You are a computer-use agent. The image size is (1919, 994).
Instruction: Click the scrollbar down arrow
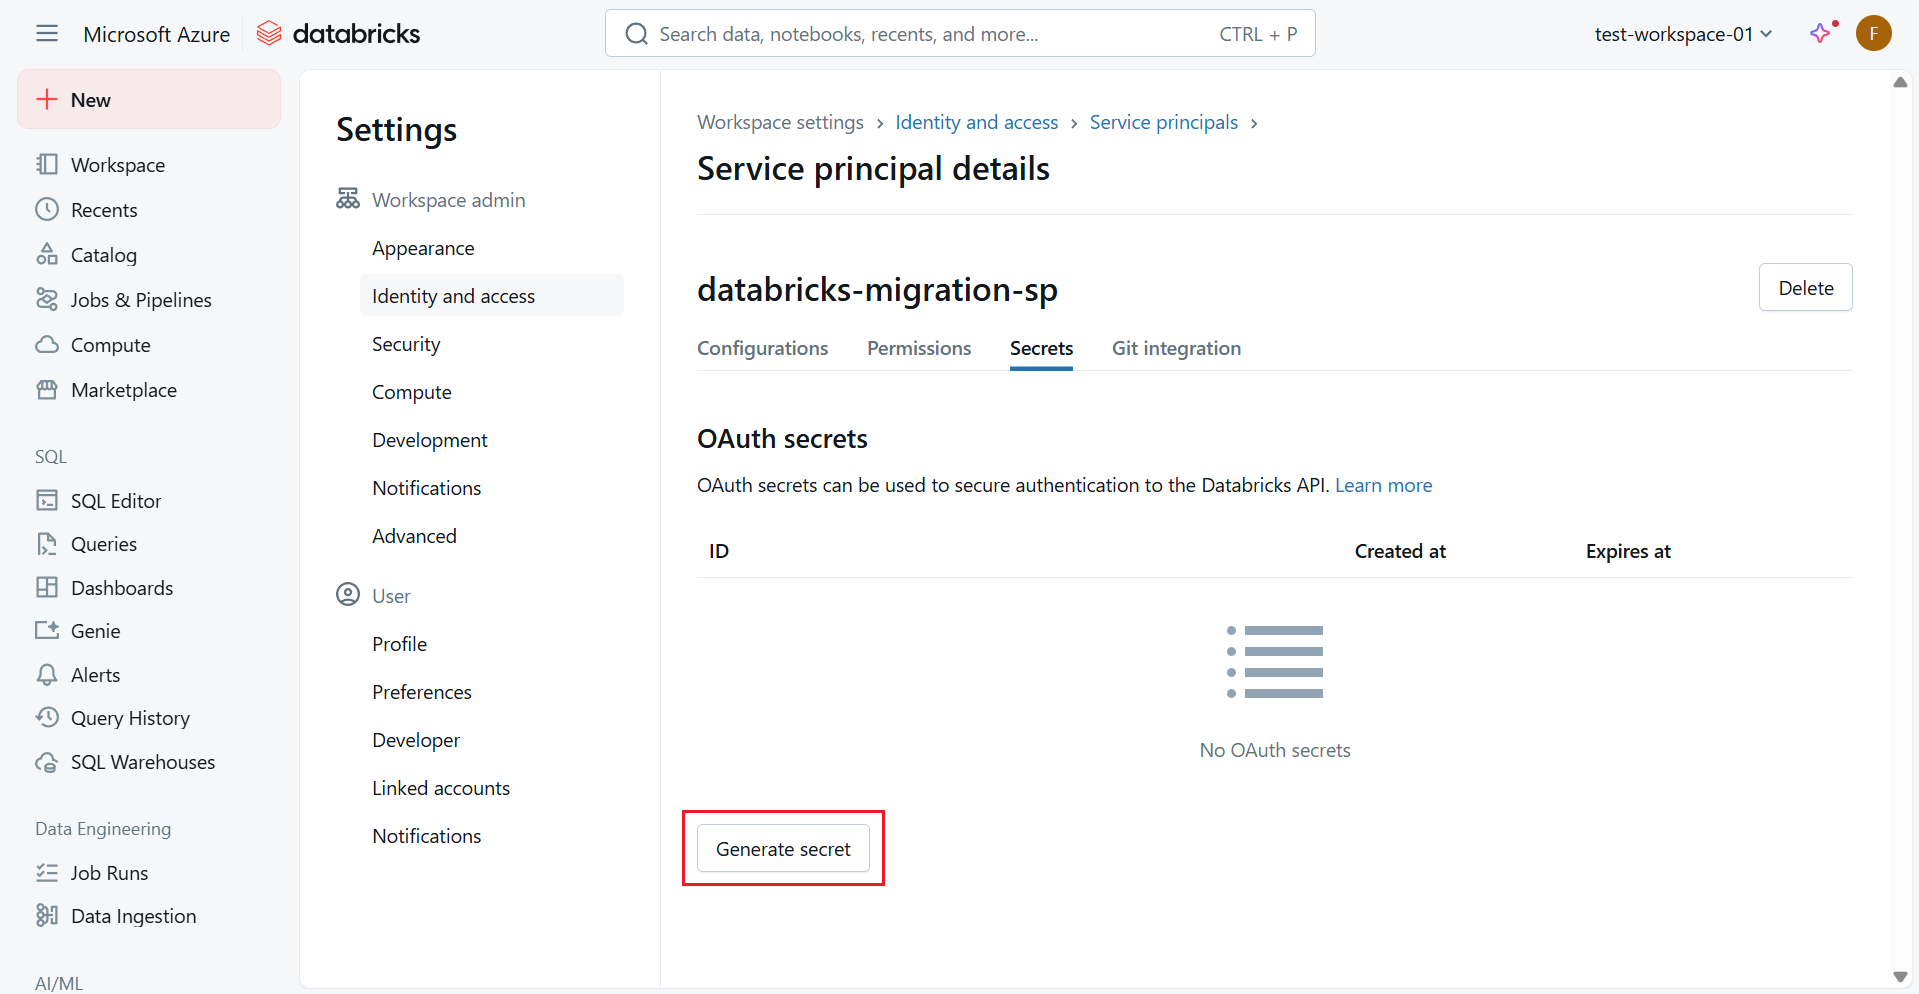1900,977
